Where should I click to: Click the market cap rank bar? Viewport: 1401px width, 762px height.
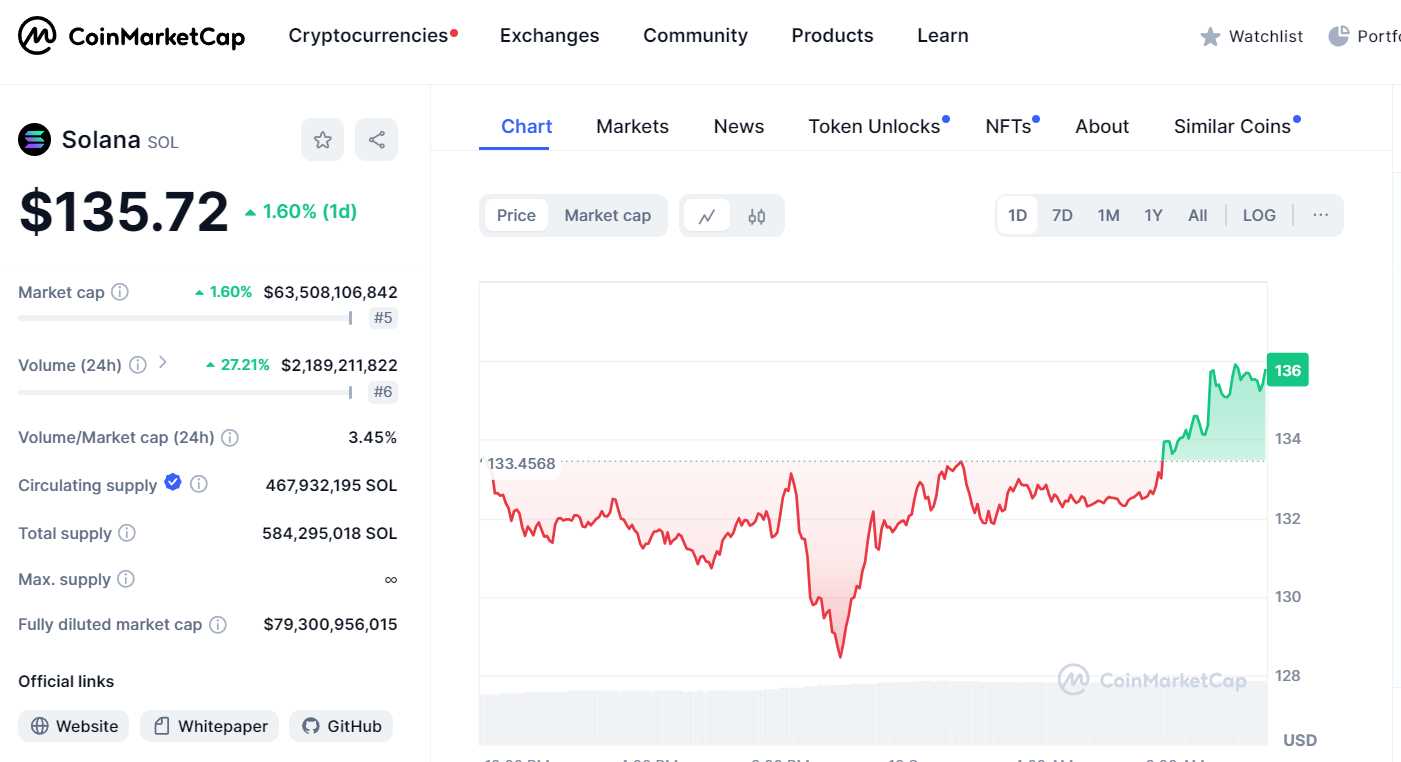[x=185, y=318]
